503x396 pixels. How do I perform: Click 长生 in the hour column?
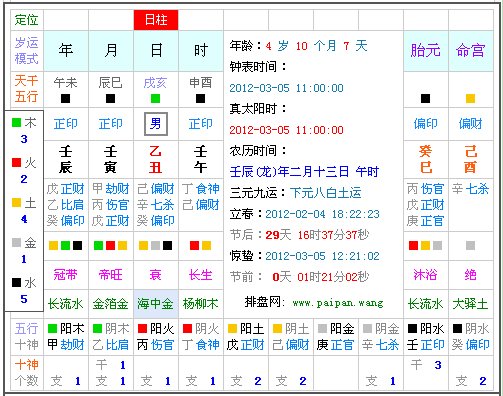click(x=201, y=275)
